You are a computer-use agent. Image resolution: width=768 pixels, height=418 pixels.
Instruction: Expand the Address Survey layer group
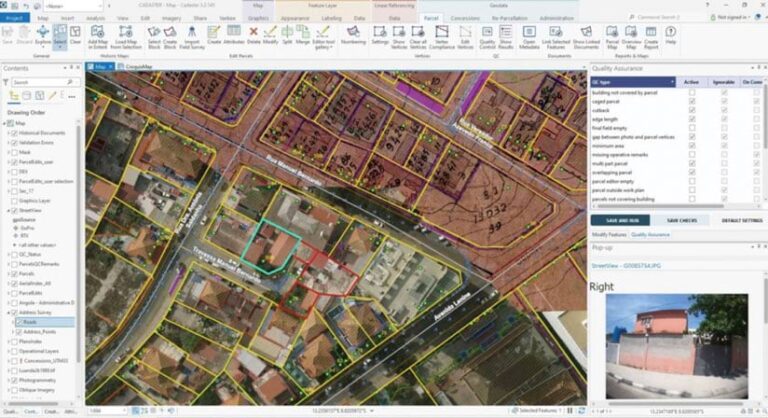coord(8,312)
